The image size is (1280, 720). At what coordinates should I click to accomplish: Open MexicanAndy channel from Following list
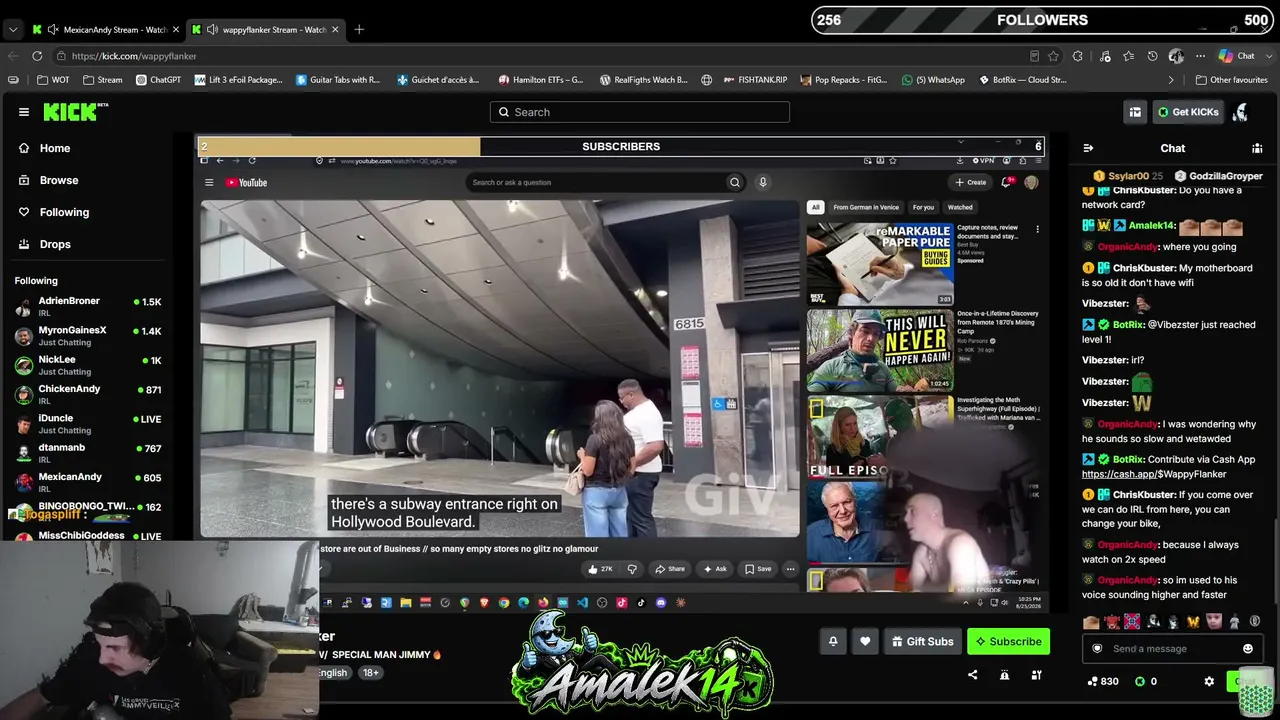88,482
